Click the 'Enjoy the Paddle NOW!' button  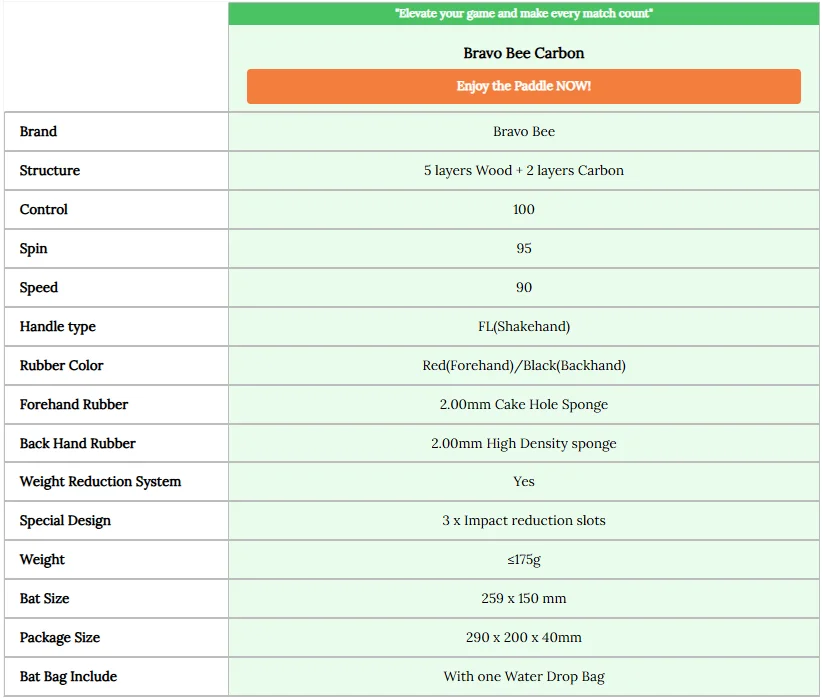[523, 86]
